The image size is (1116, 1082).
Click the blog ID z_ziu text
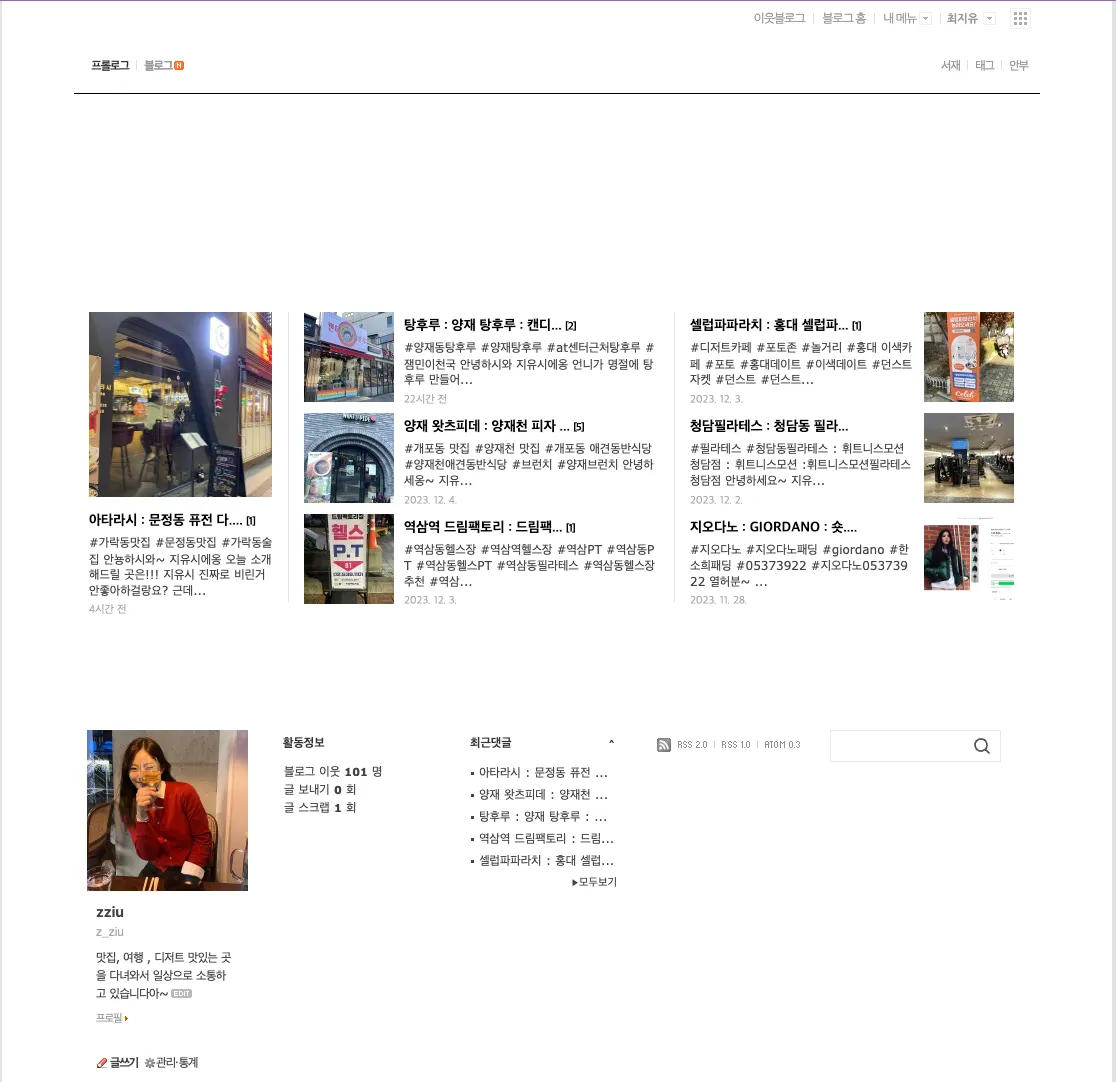coord(110,932)
